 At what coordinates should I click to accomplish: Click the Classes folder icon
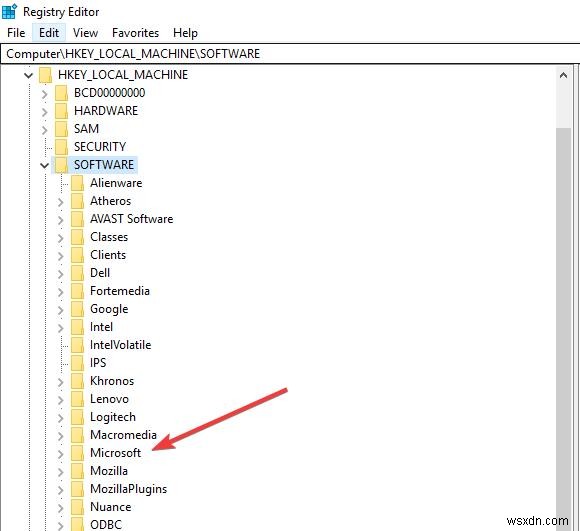coord(77,237)
